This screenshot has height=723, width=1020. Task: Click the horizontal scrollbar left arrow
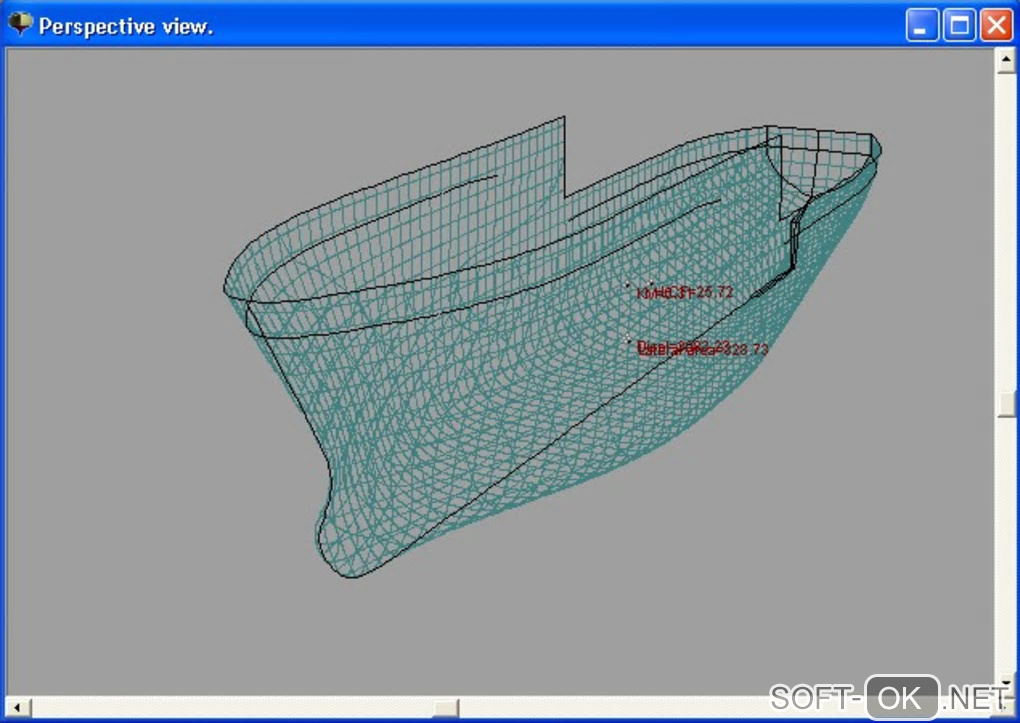(18, 707)
